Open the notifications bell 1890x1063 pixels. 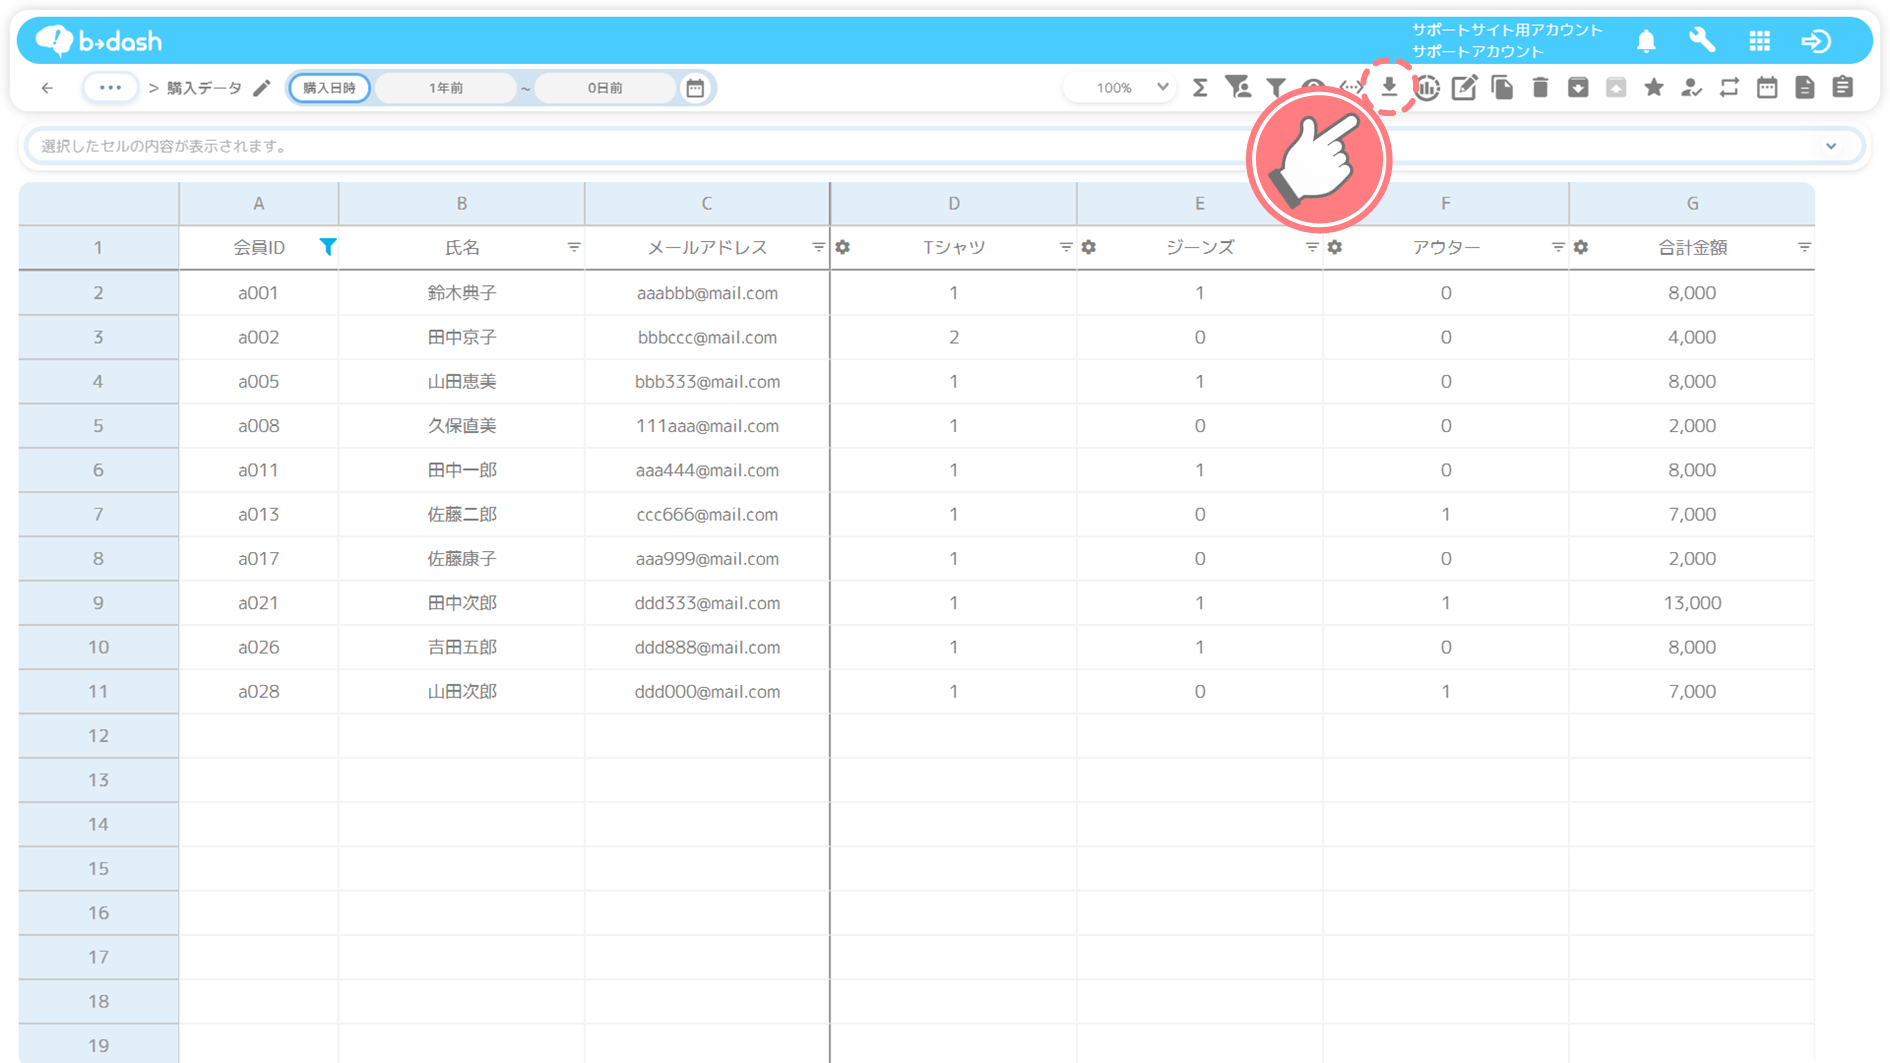1646,41
